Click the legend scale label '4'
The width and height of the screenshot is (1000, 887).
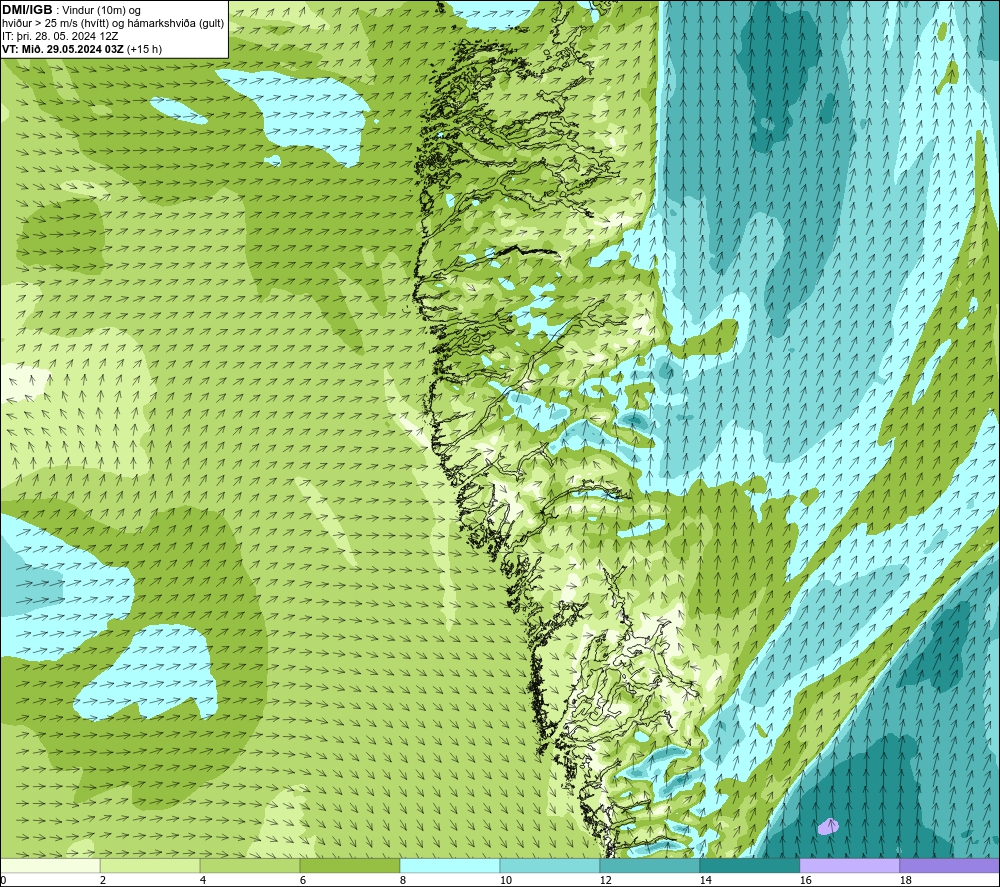tap(203, 880)
